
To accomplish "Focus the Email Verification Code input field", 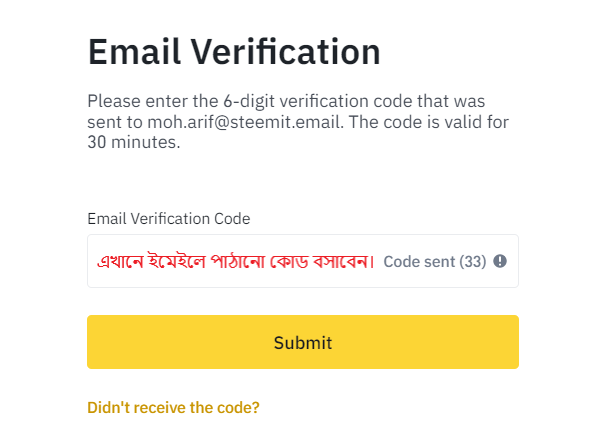I will 303,261.
